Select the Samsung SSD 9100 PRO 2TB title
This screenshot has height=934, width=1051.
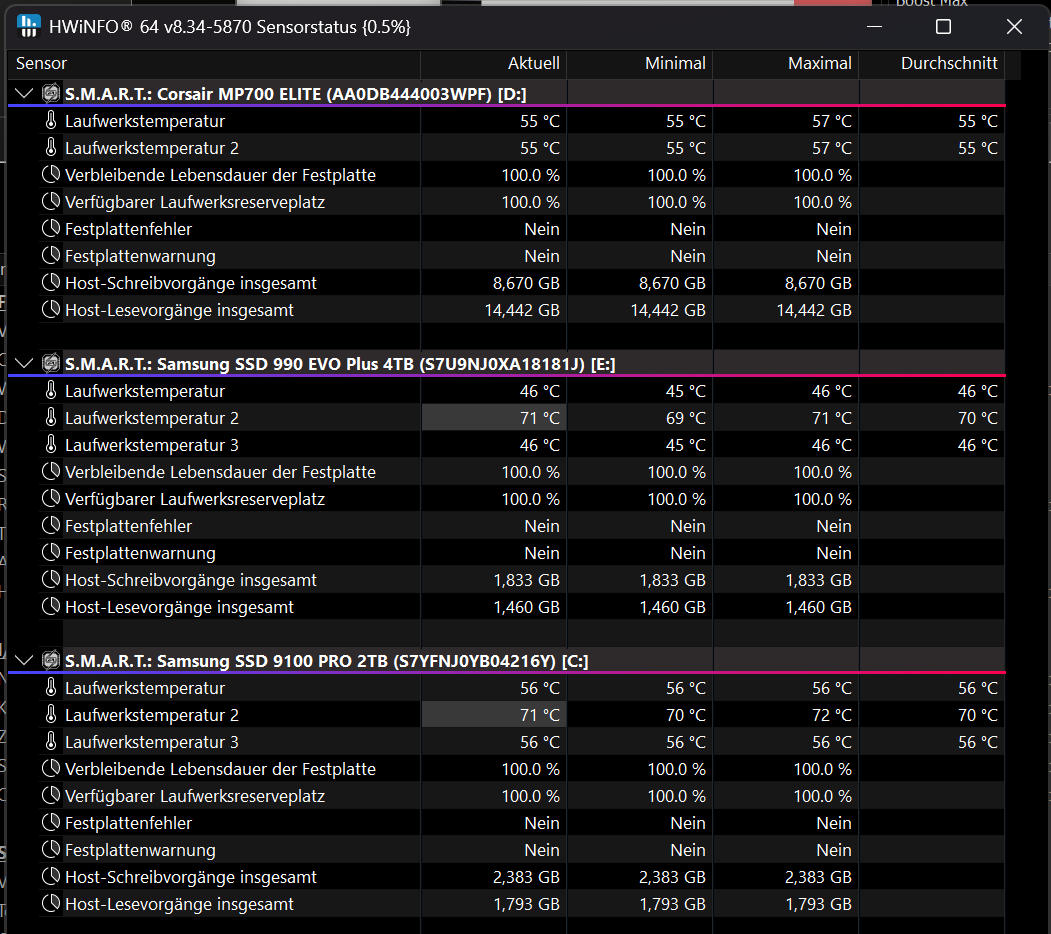click(x=326, y=661)
